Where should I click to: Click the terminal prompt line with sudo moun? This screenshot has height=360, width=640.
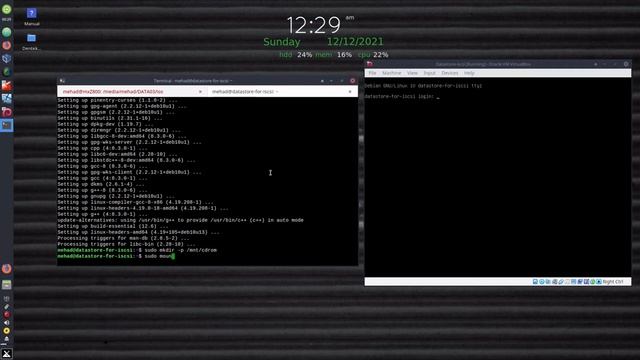(x=116, y=256)
